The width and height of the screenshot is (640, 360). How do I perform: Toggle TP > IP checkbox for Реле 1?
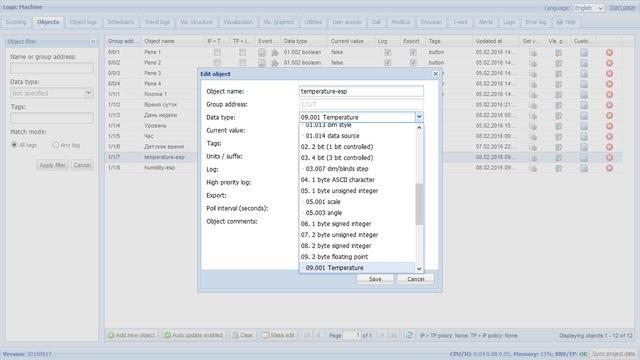(242, 52)
